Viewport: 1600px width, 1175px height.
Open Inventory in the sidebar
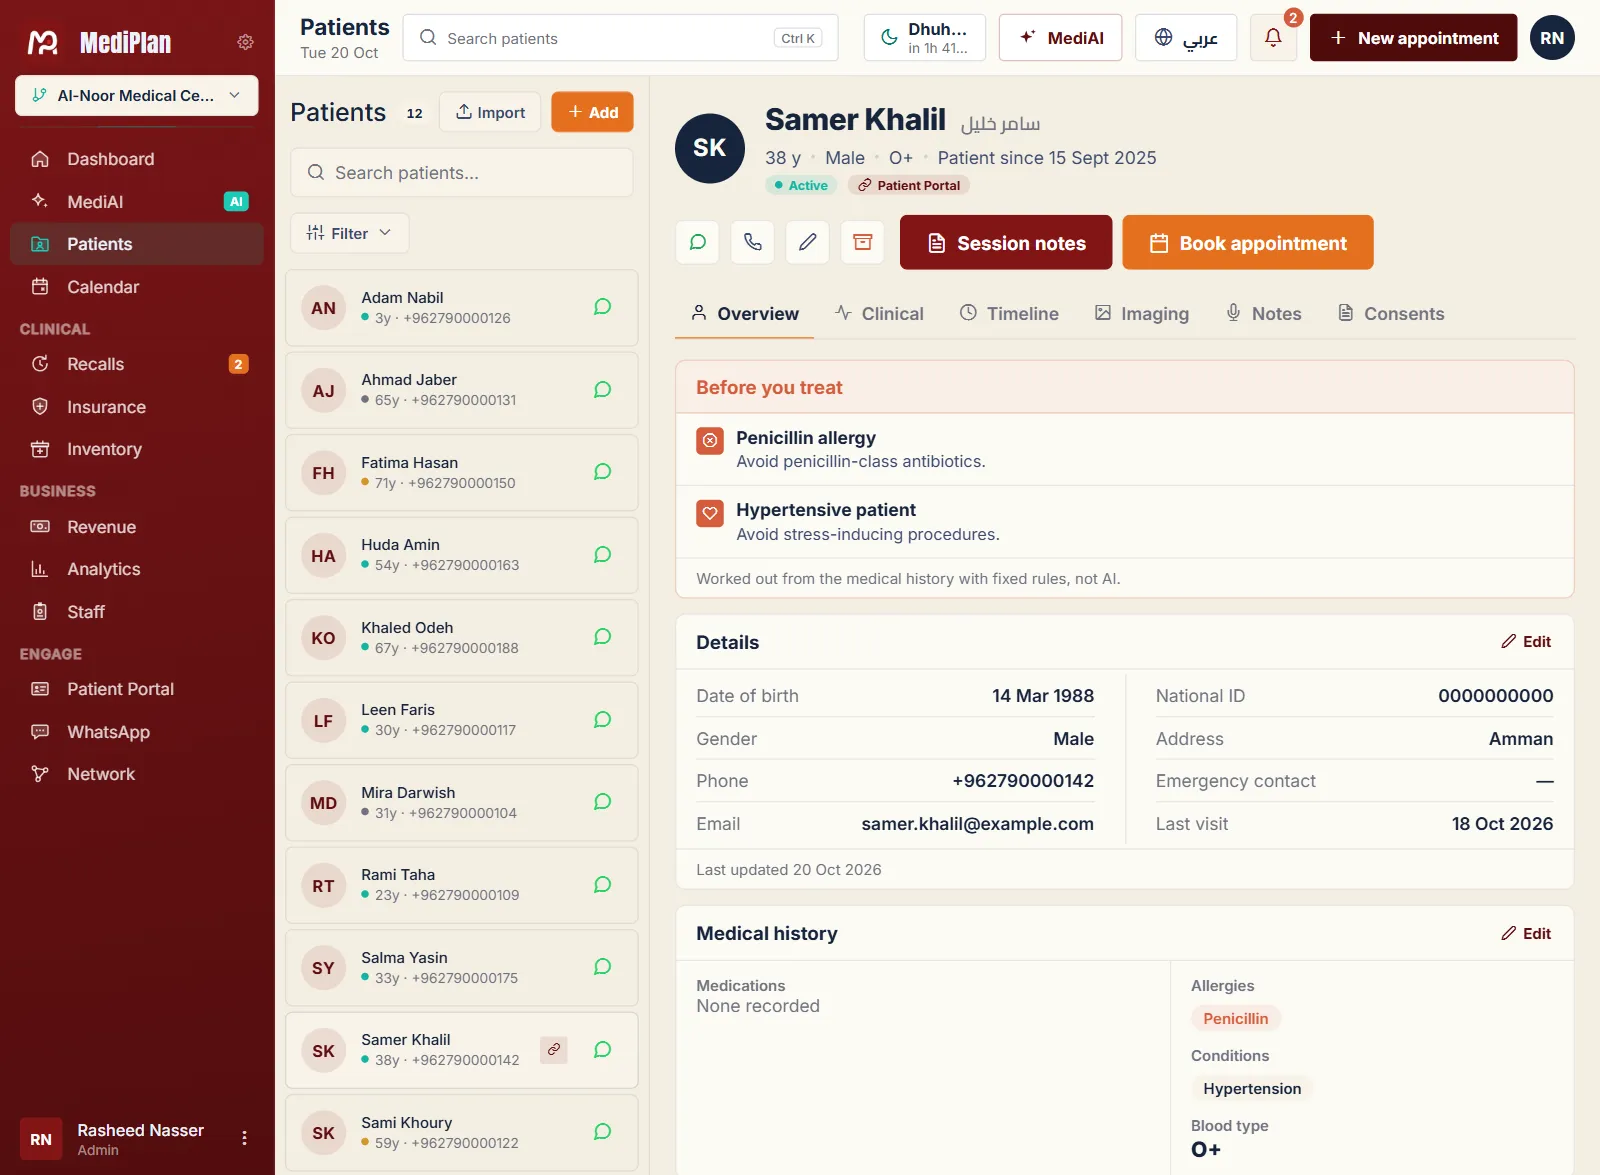point(137,449)
